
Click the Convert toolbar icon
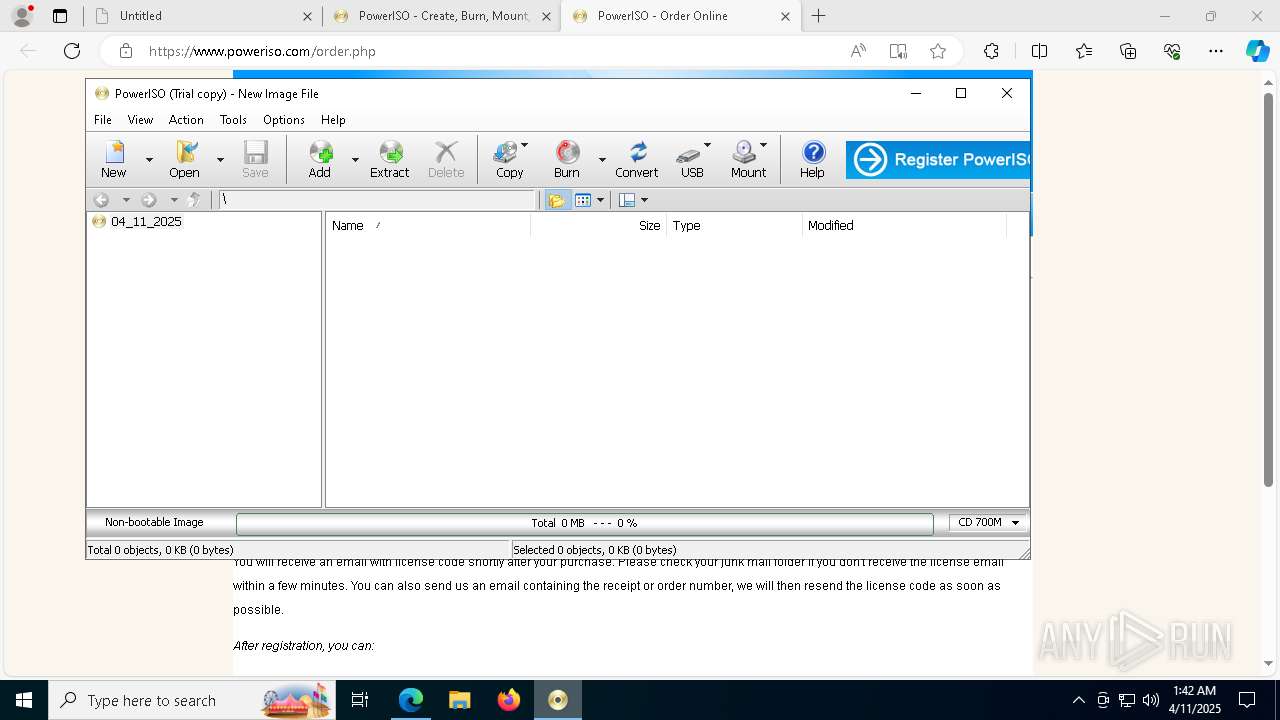(x=637, y=159)
